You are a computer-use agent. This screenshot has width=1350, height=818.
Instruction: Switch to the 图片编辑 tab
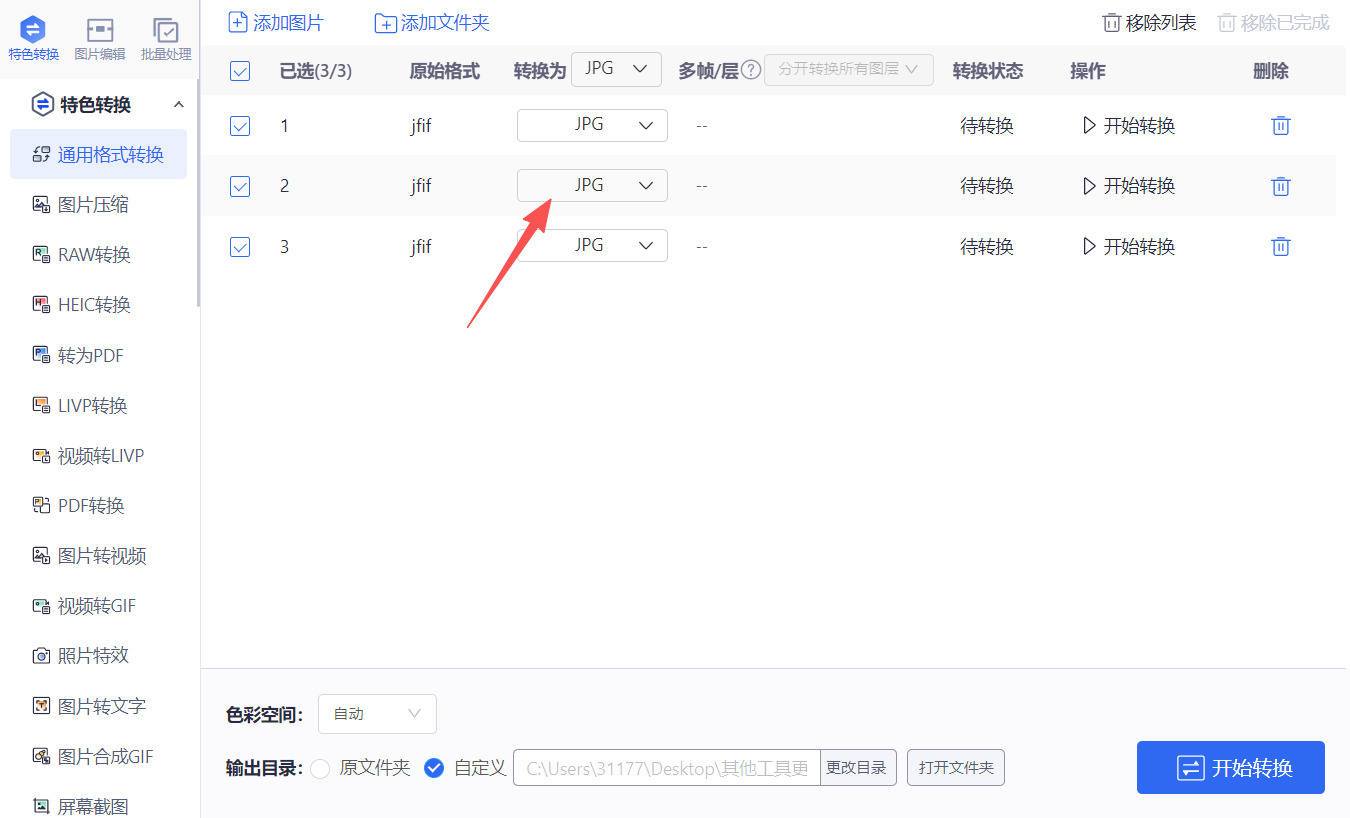[100, 38]
